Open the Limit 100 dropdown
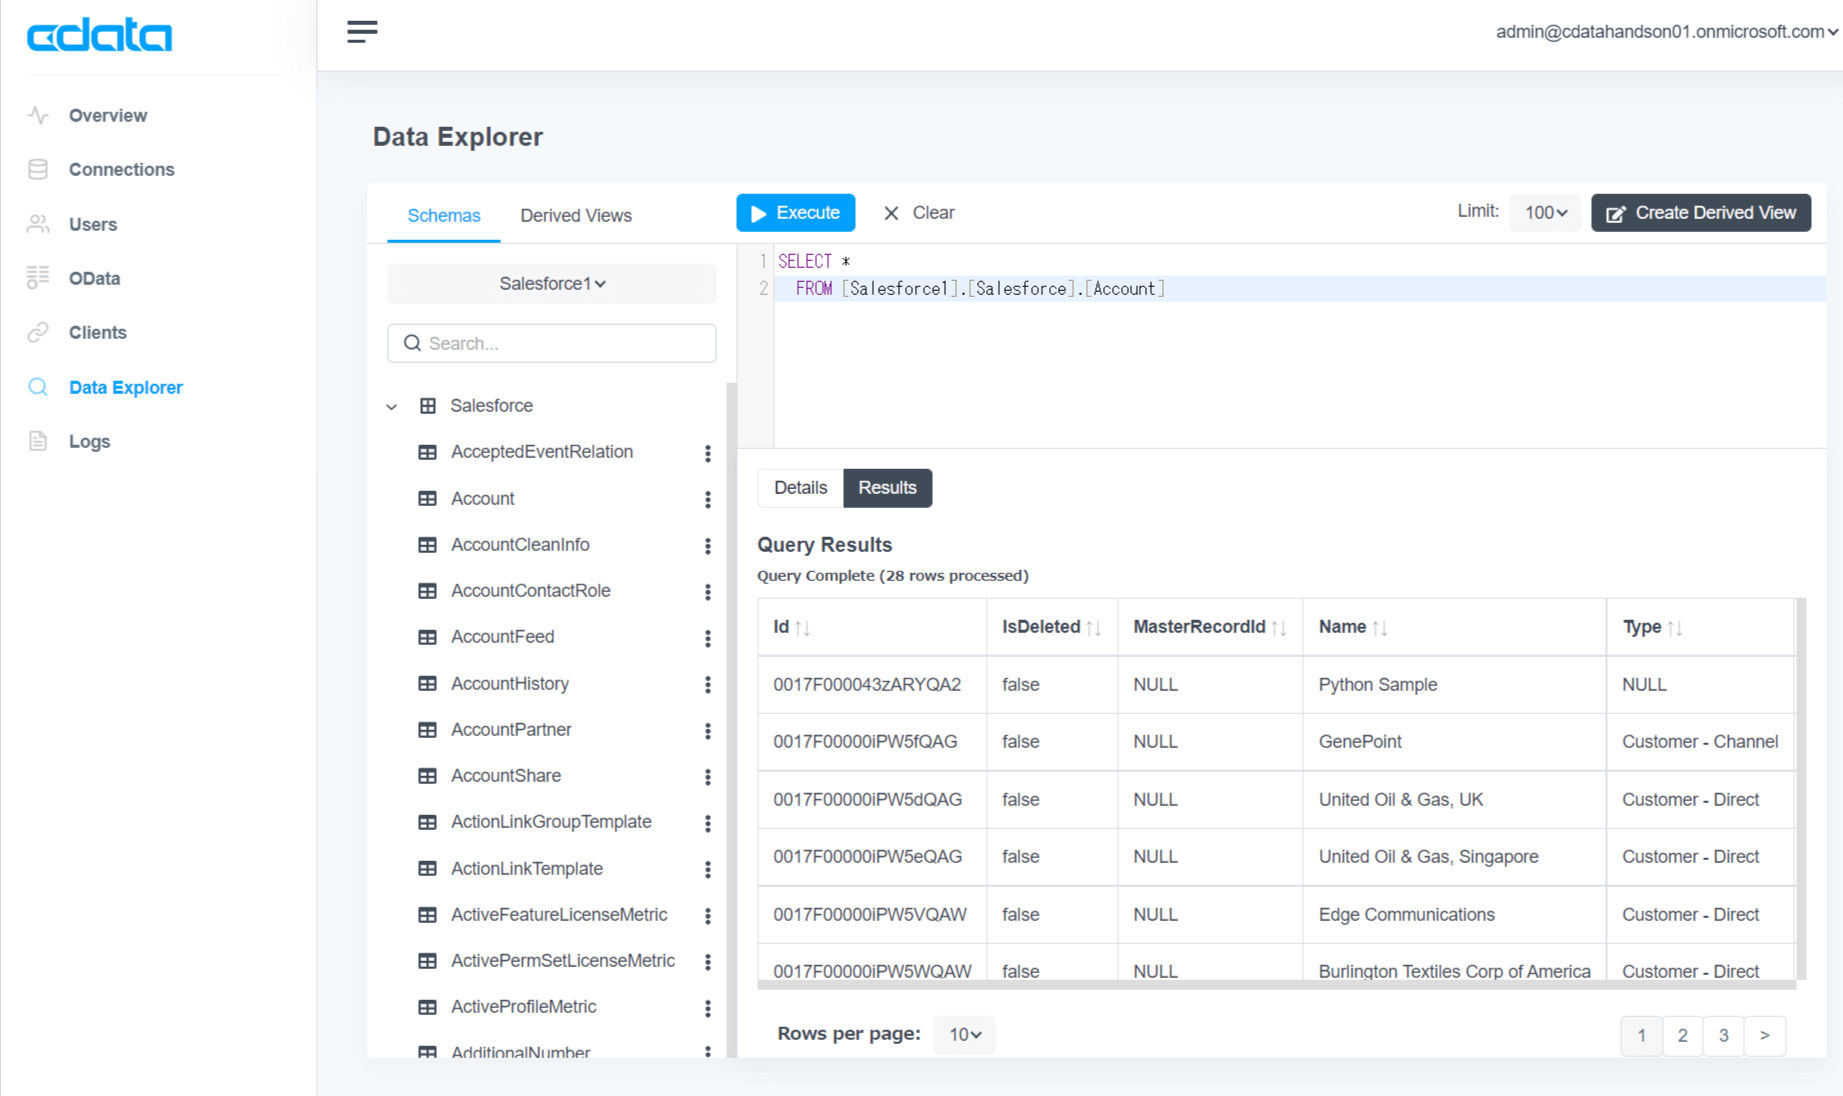1843x1096 pixels. (1545, 213)
